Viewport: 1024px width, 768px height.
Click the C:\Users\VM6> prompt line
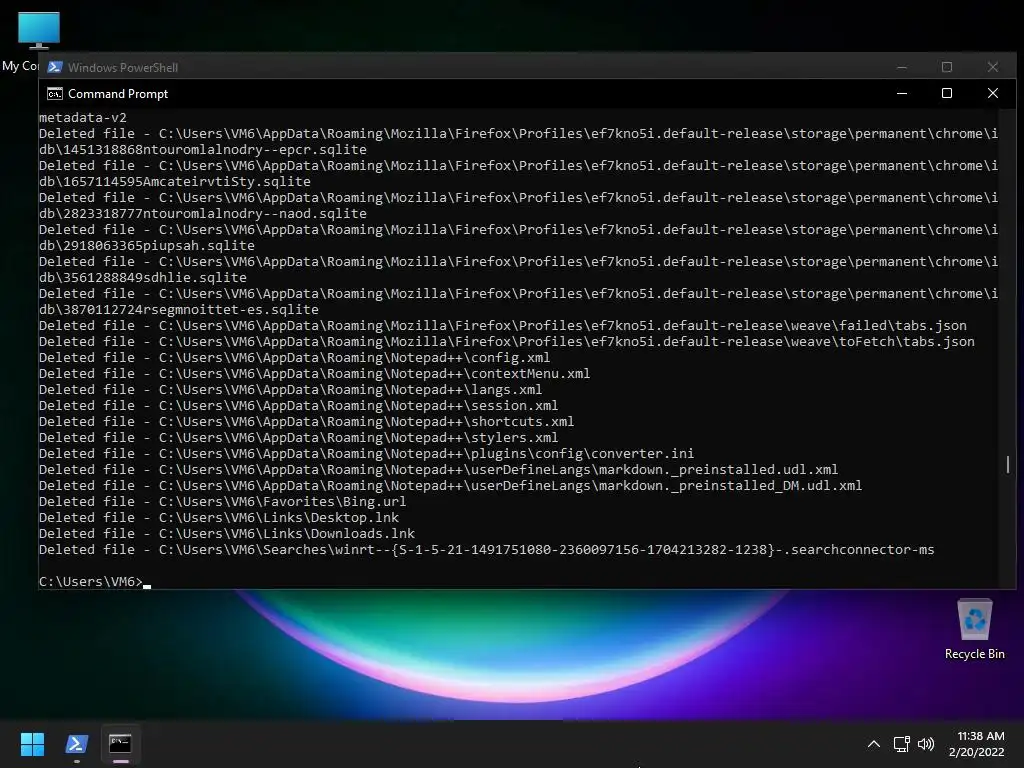pyautogui.click(x=91, y=581)
